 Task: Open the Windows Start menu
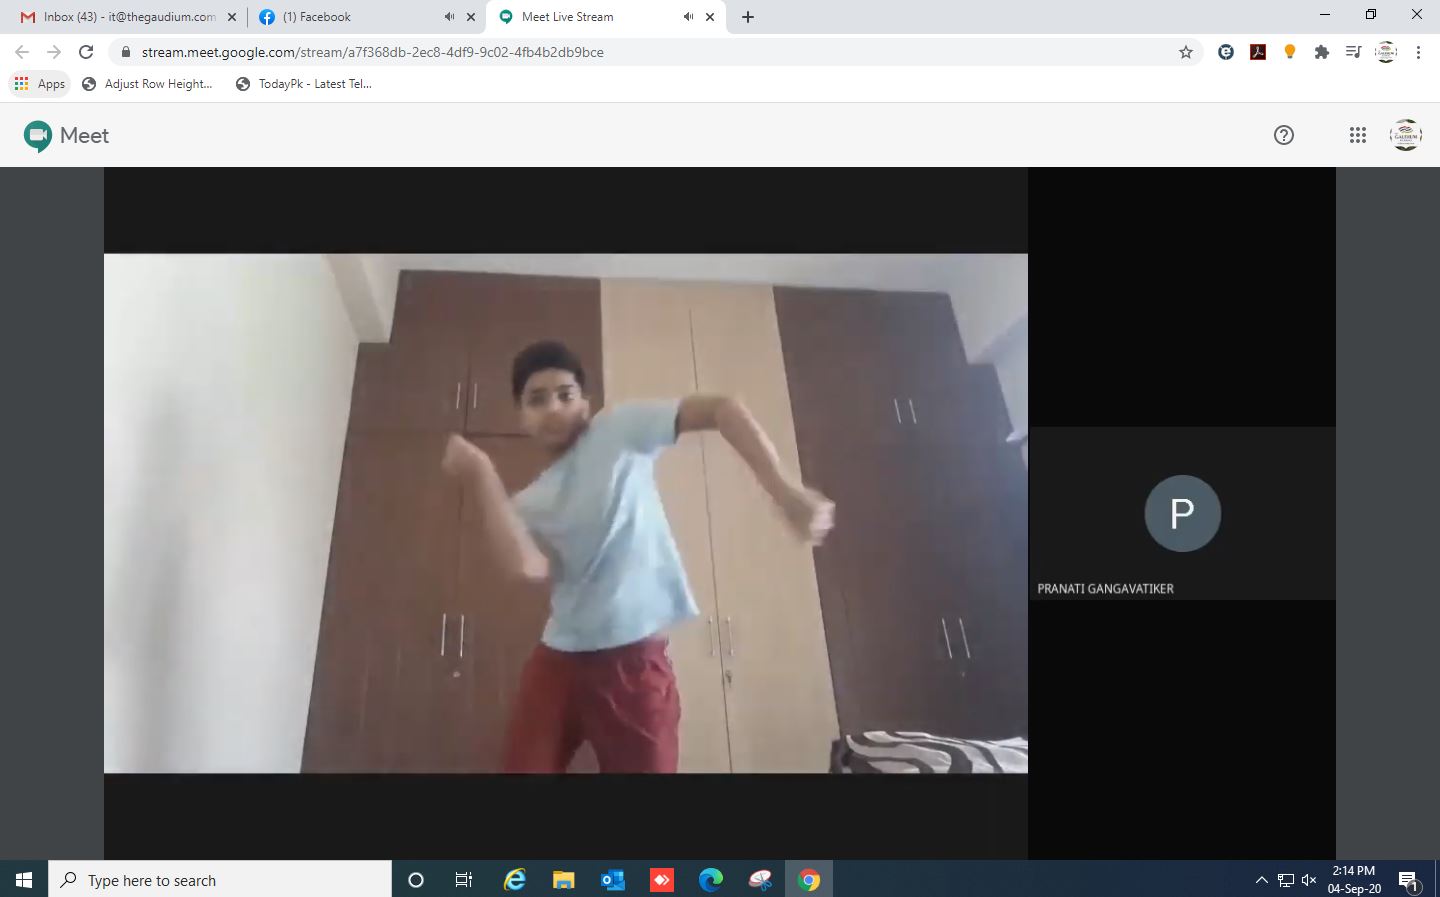click(x=24, y=880)
